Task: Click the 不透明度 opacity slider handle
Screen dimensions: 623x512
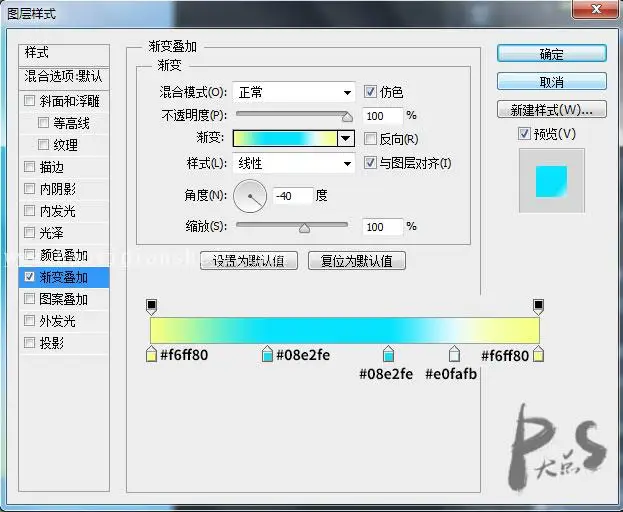Action: pos(347,116)
